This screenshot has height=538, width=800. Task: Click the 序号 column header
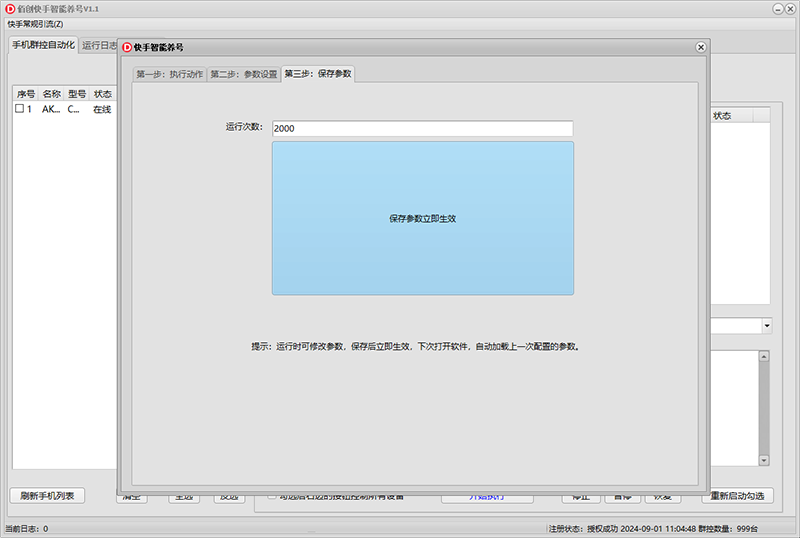26,94
